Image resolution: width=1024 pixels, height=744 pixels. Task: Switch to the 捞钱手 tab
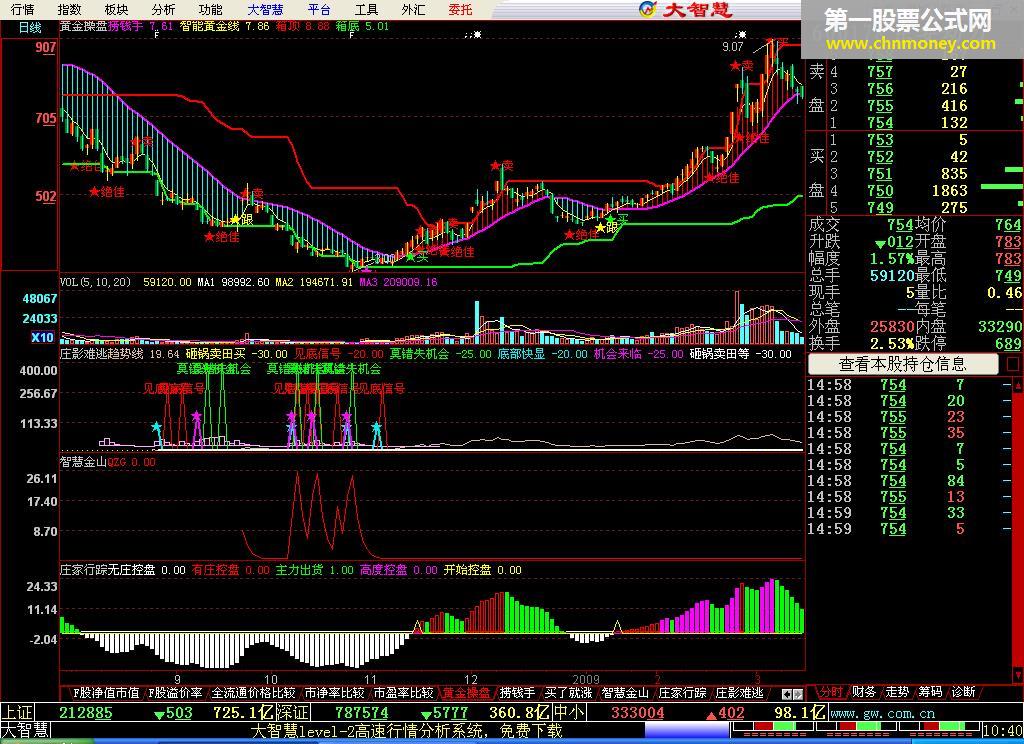[517, 692]
